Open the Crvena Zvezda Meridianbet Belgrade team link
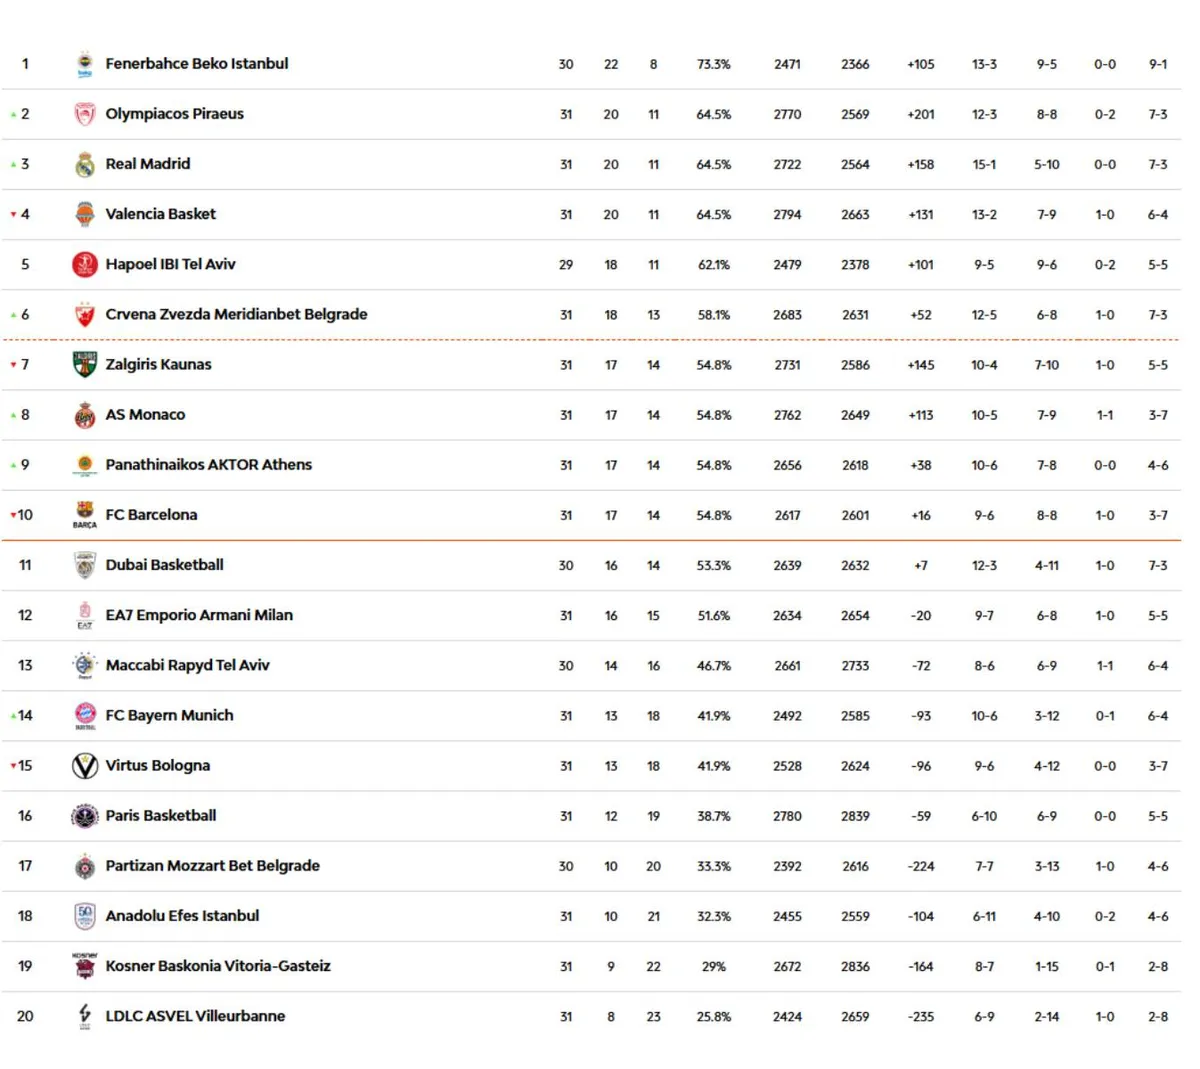 click(x=236, y=314)
